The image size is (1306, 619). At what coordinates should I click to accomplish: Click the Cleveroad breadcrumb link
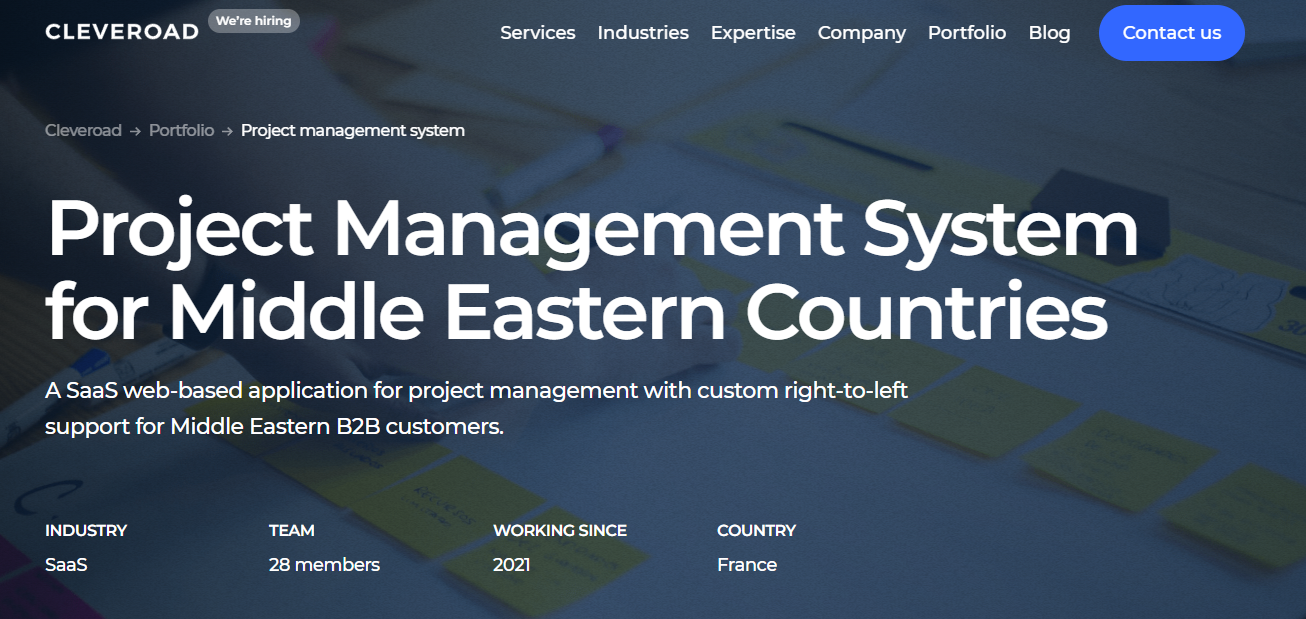(x=83, y=130)
